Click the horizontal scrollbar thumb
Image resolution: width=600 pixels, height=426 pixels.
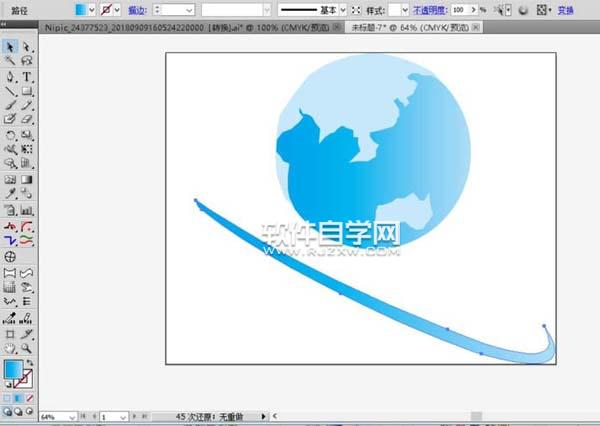coord(476,416)
